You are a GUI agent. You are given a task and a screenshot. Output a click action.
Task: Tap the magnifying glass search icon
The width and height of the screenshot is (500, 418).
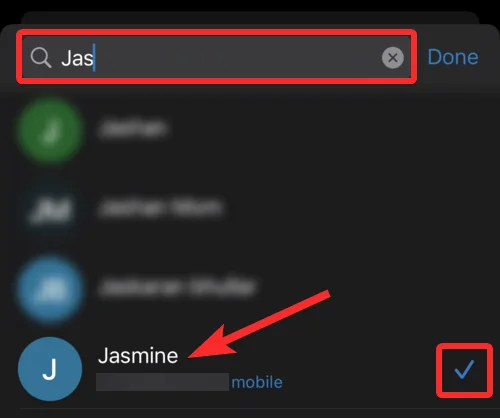pyautogui.click(x=41, y=57)
